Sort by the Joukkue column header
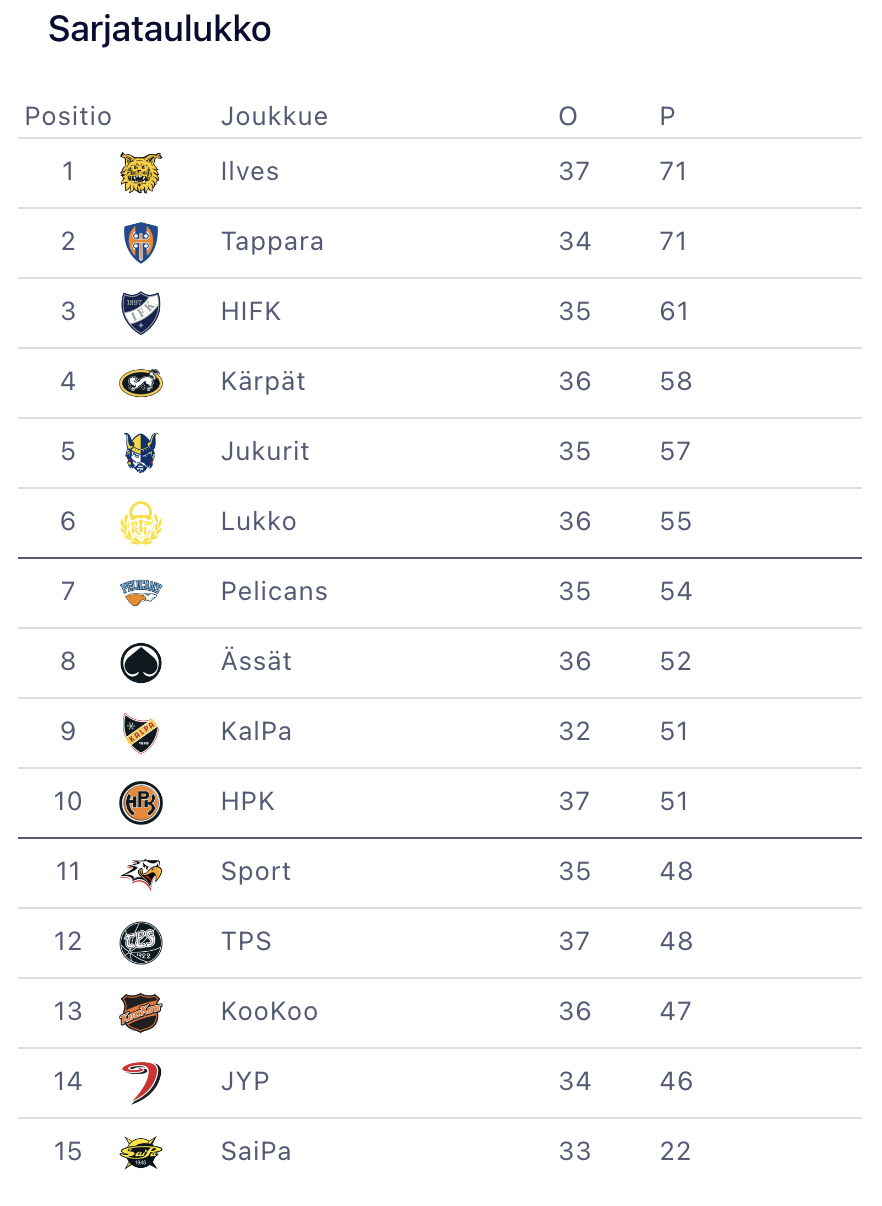 coord(274,117)
